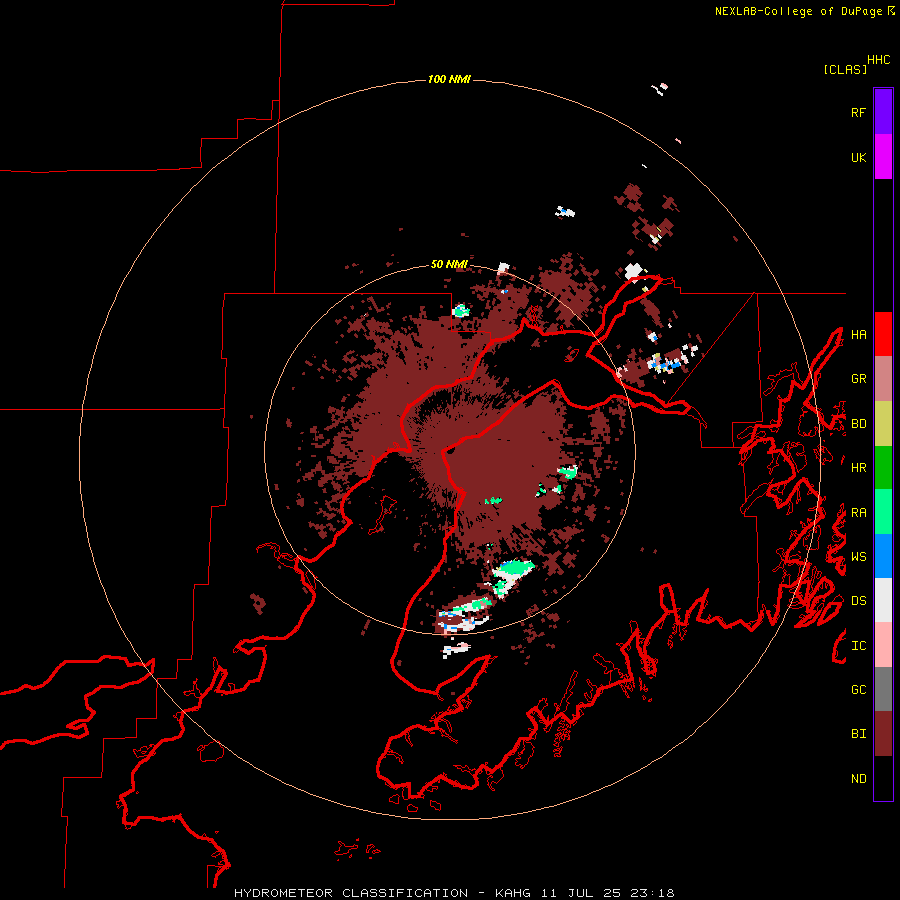This screenshot has height=900, width=900.
Task: Click the UK magenta legend swatch
Action: pos(883,157)
